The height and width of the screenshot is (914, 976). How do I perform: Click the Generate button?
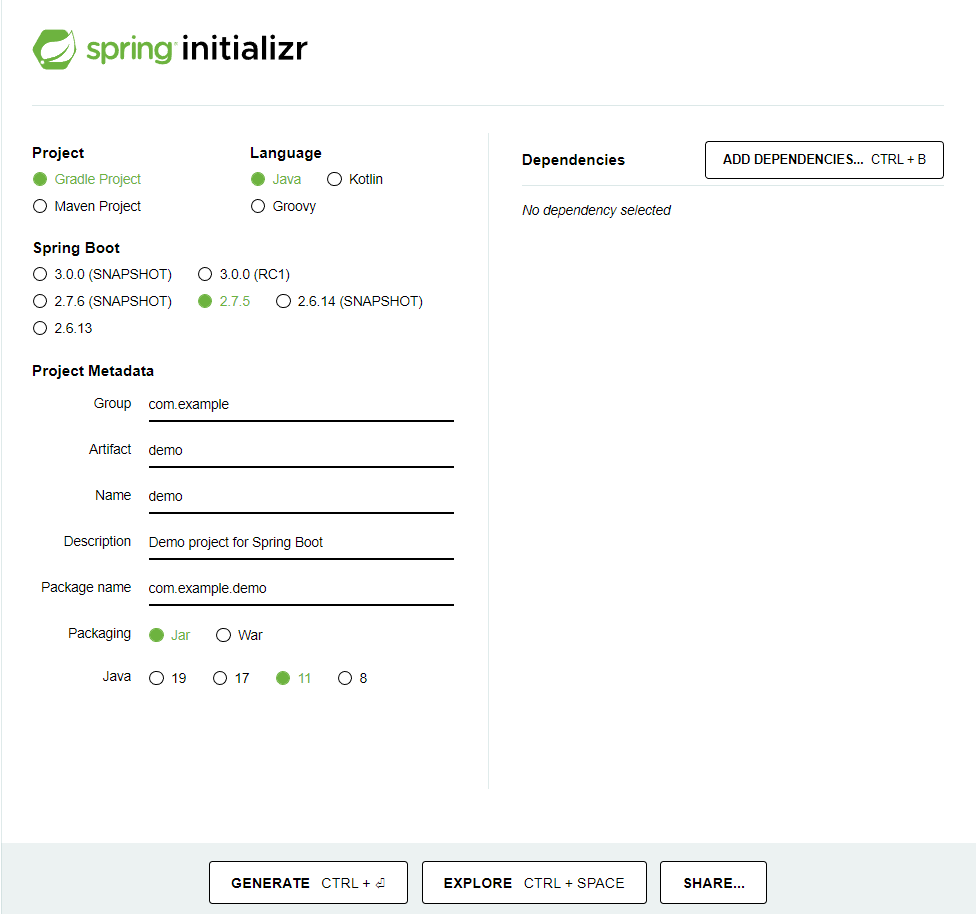[x=308, y=882]
